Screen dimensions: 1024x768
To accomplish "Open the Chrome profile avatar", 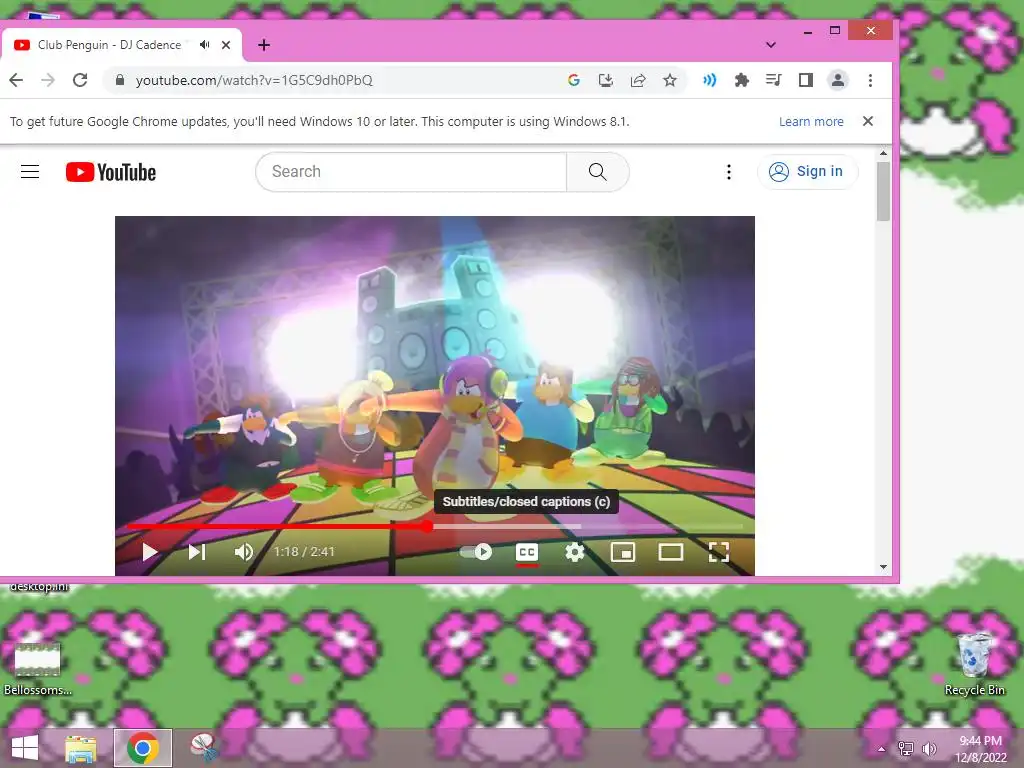I will tap(838, 80).
